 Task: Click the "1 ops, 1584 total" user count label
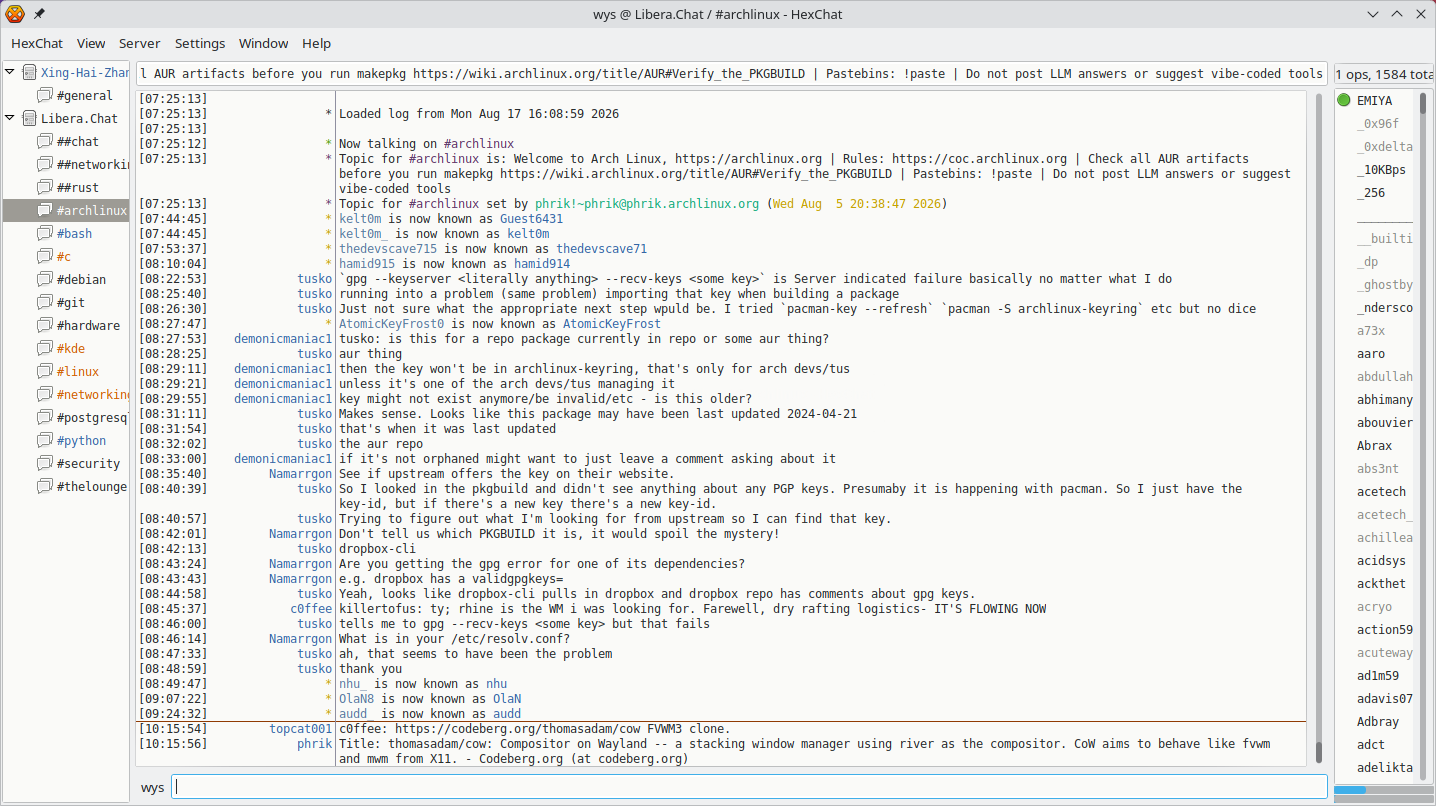pyautogui.click(x=1385, y=74)
